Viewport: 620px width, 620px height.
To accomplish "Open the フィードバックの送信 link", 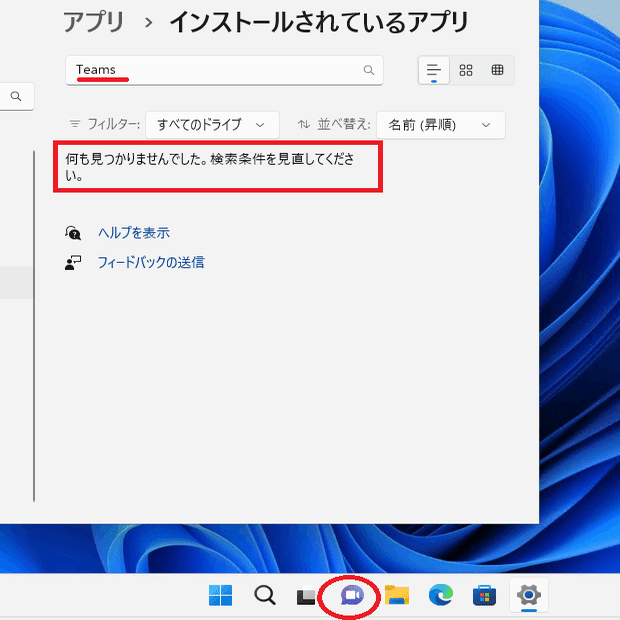I will tap(151, 262).
